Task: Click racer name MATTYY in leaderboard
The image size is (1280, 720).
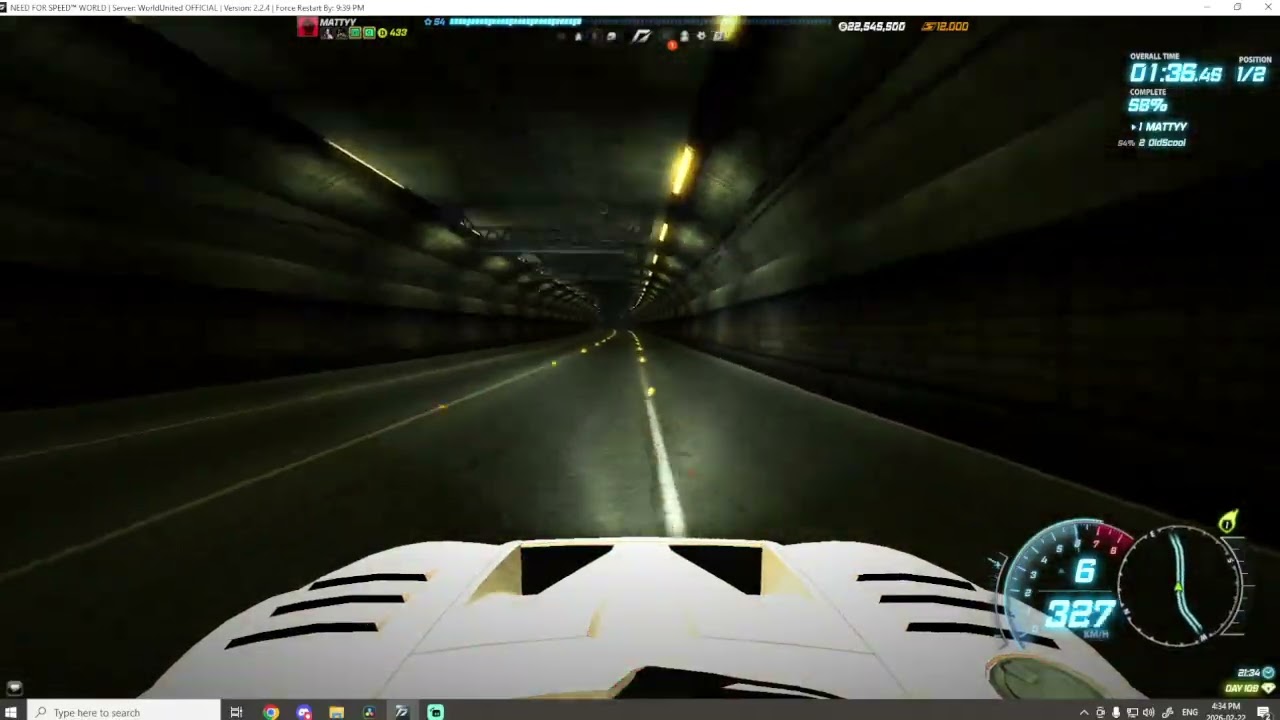Action: tap(1165, 127)
